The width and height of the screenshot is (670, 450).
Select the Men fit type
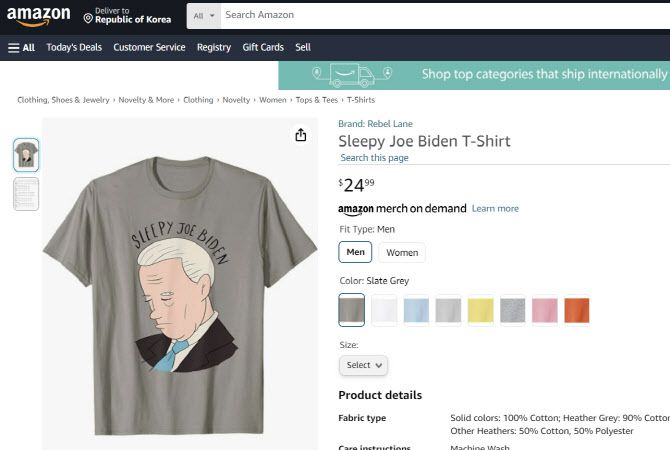pos(355,252)
